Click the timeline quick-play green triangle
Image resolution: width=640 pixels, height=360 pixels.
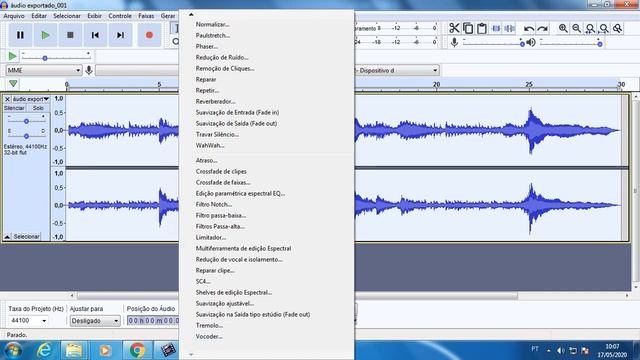click(x=13, y=84)
